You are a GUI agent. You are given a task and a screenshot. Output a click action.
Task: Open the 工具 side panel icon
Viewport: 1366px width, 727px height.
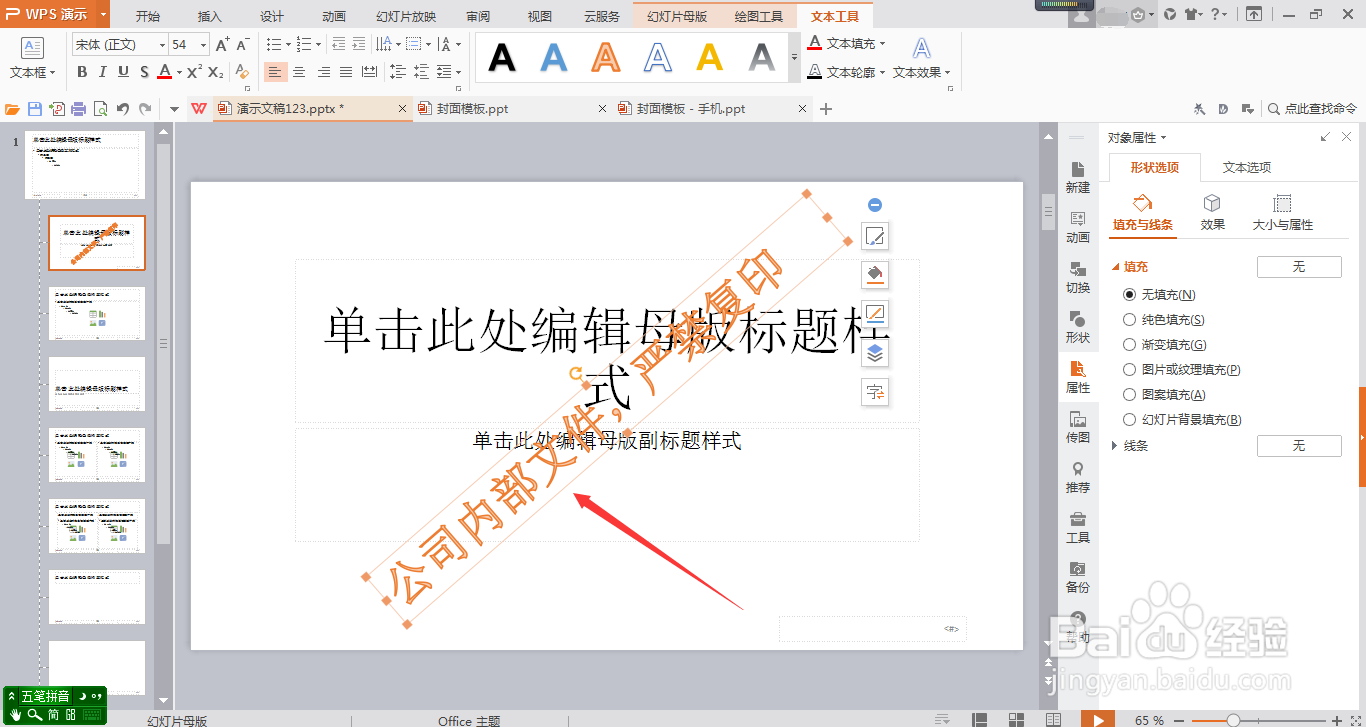1078,527
